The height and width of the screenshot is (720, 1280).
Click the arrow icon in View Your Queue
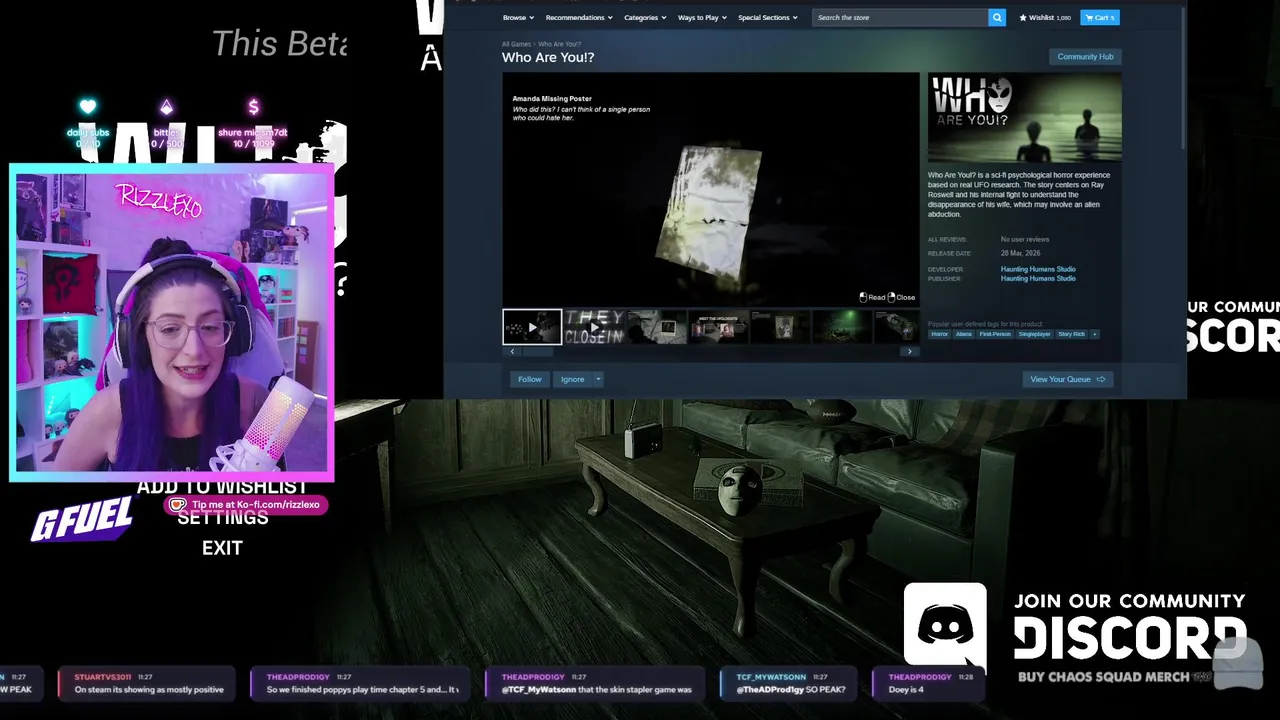(x=1100, y=379)
